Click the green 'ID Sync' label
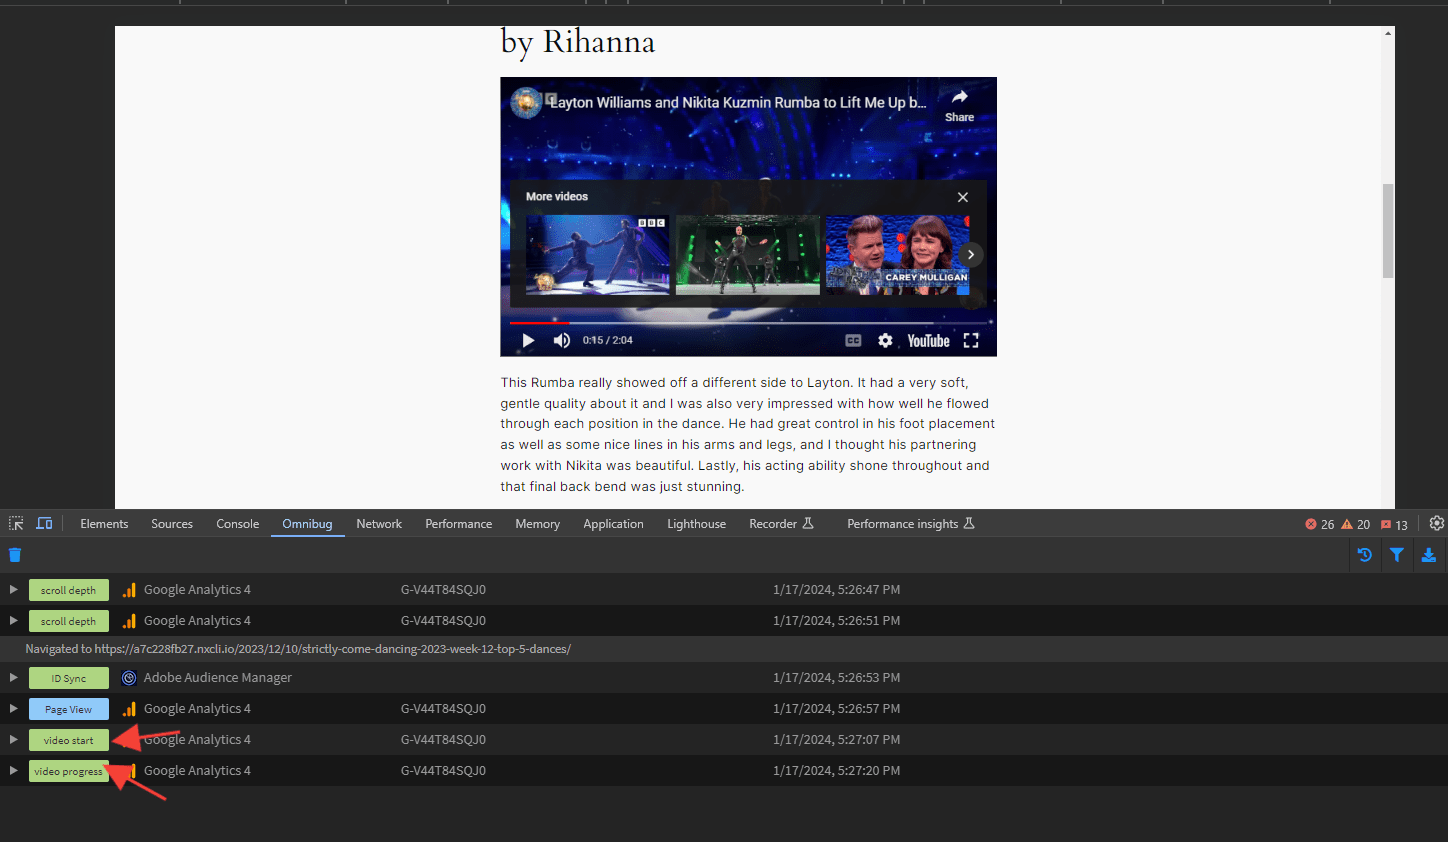 click(x=69, y=678)
